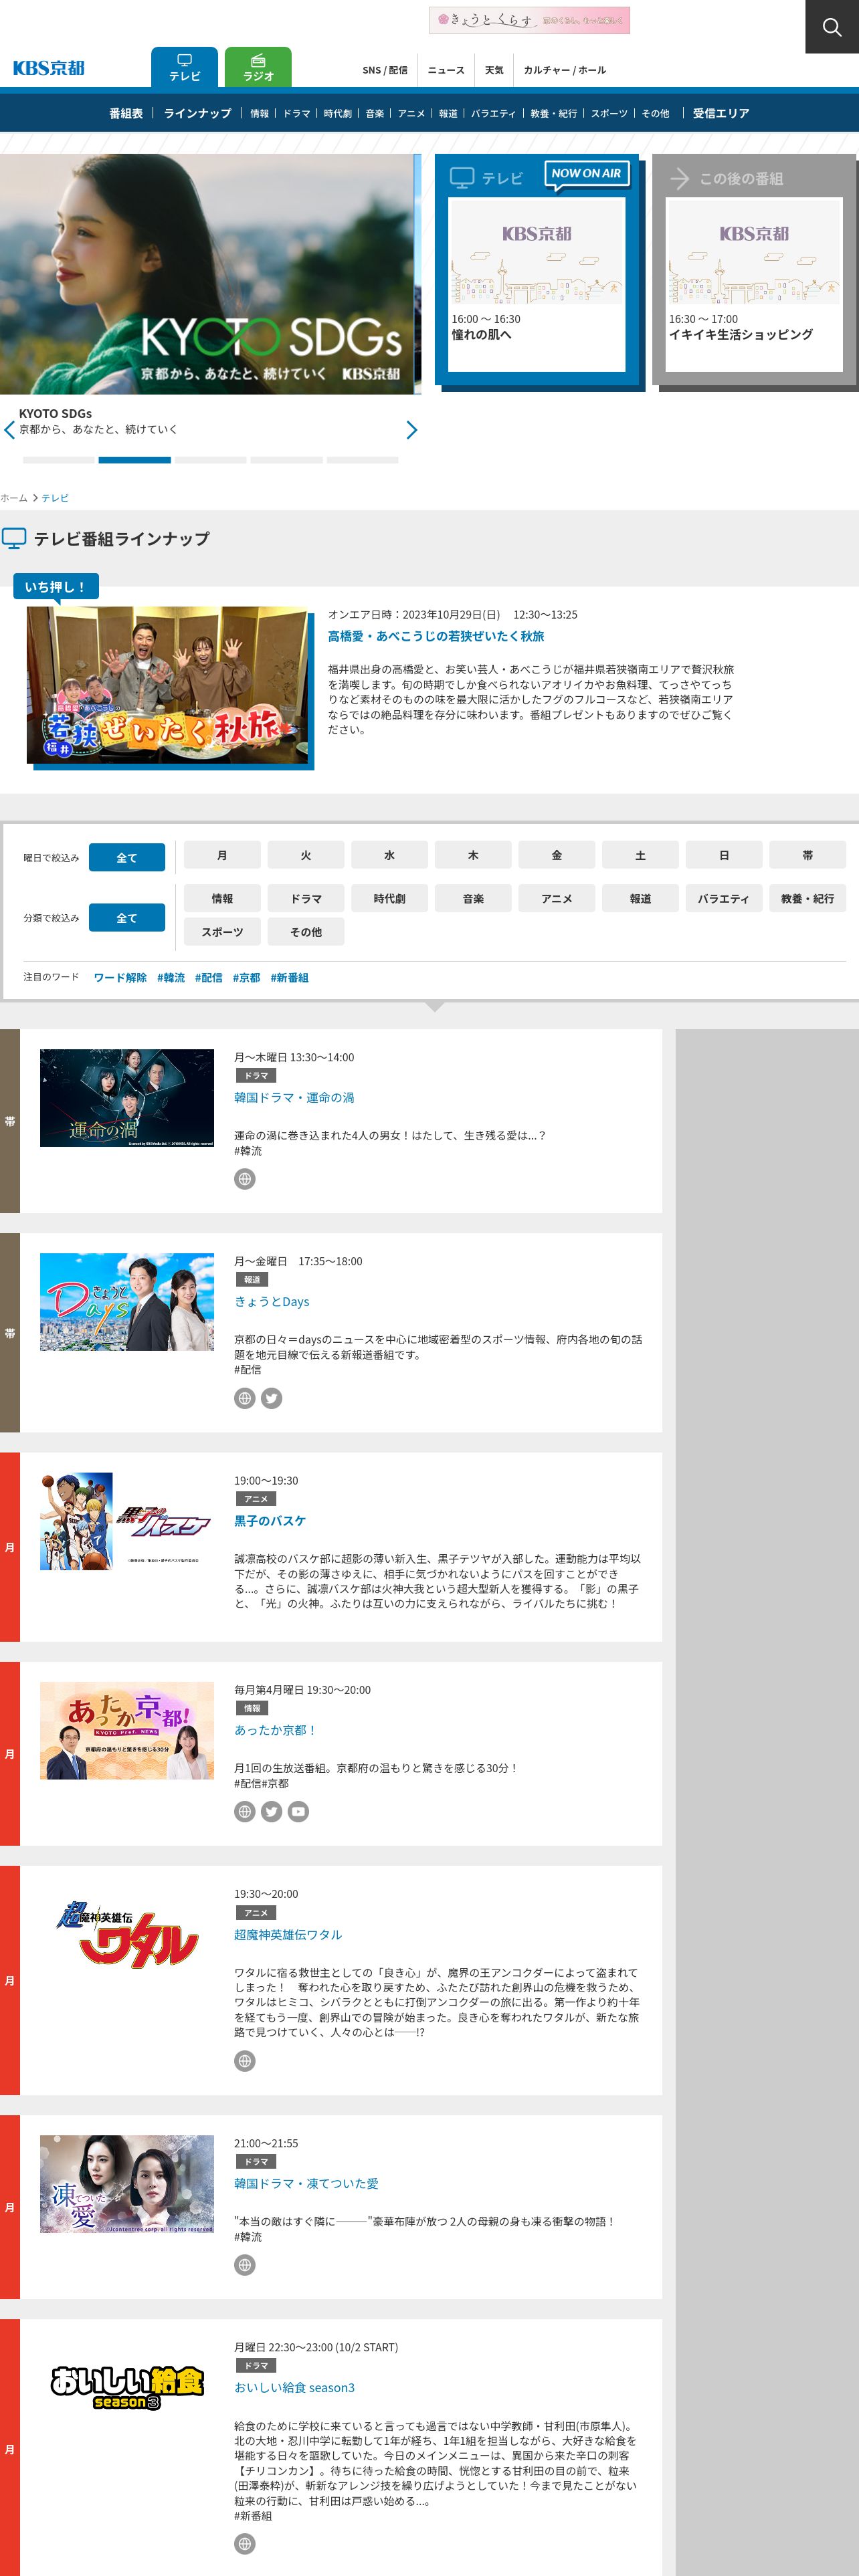Filter by 日 day
The width and height of the screenshot is (859, 2576).
pos(724,856)
